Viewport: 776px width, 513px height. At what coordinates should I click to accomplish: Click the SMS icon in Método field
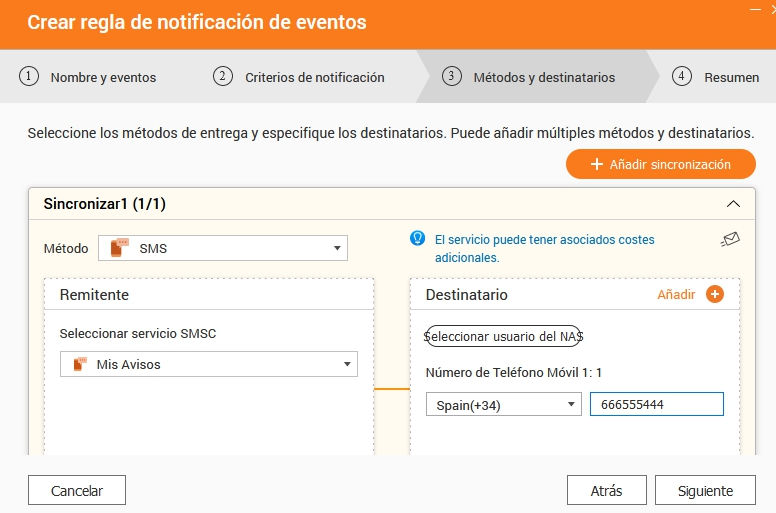coord(120,248)
